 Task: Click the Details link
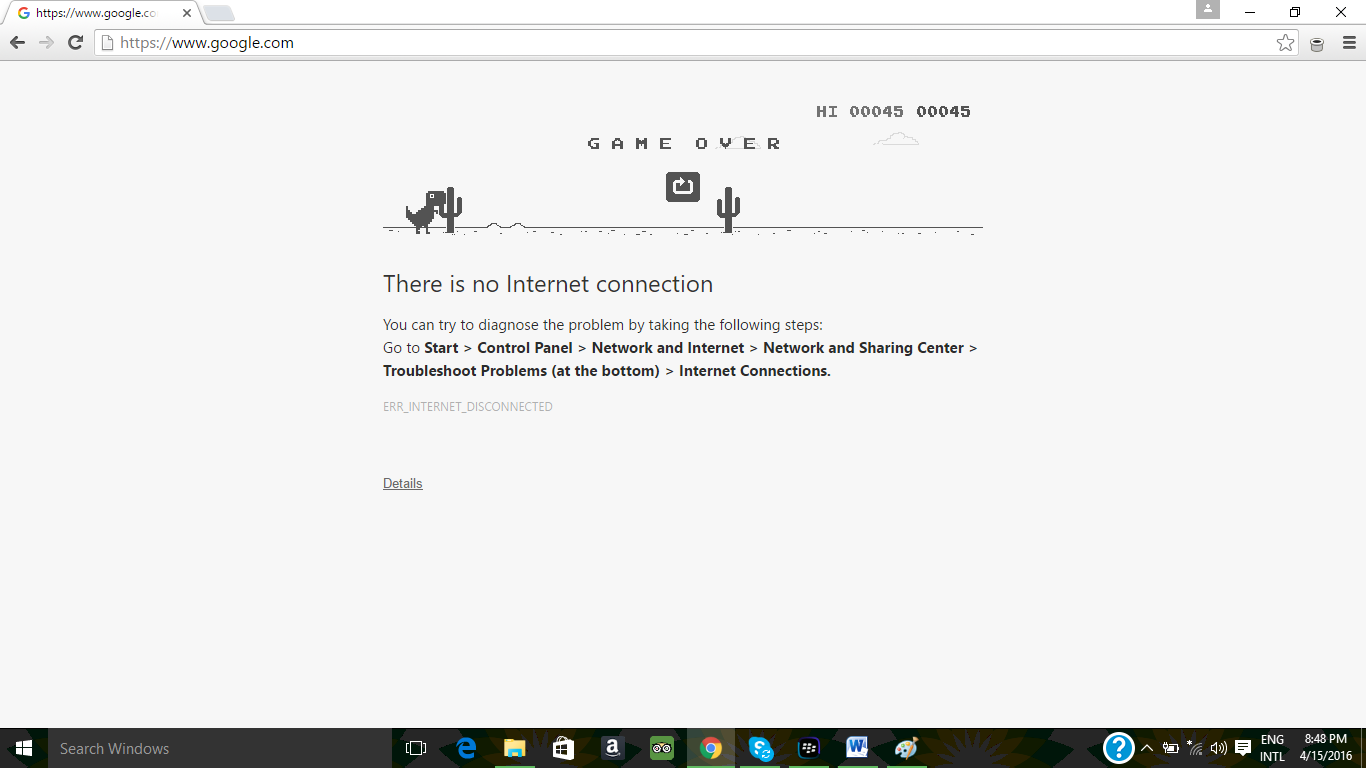(403, 484)
